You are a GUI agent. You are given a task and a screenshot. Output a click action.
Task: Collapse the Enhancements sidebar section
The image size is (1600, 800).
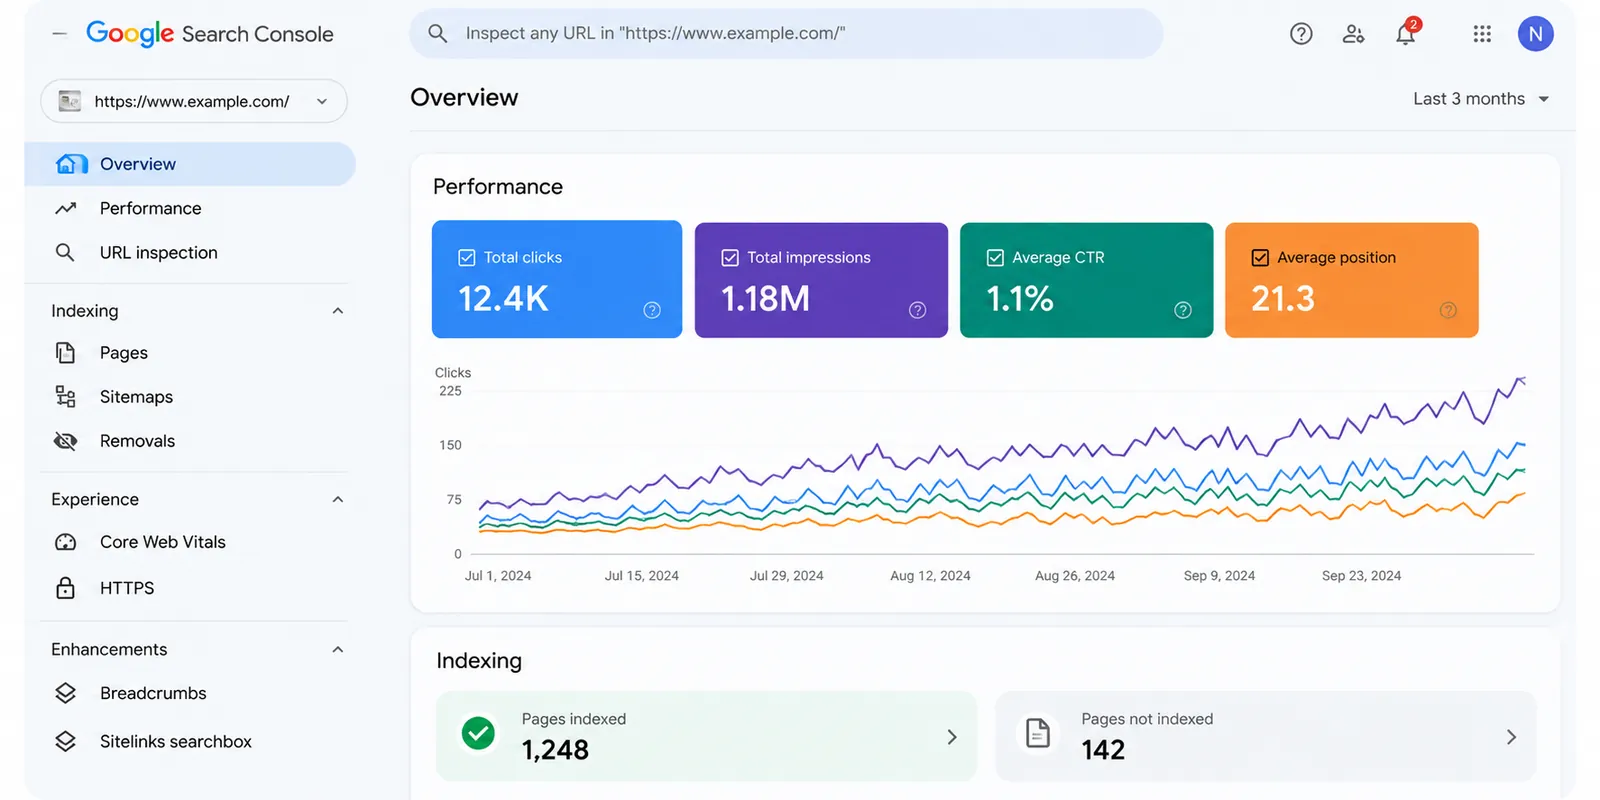coord(338,649)
